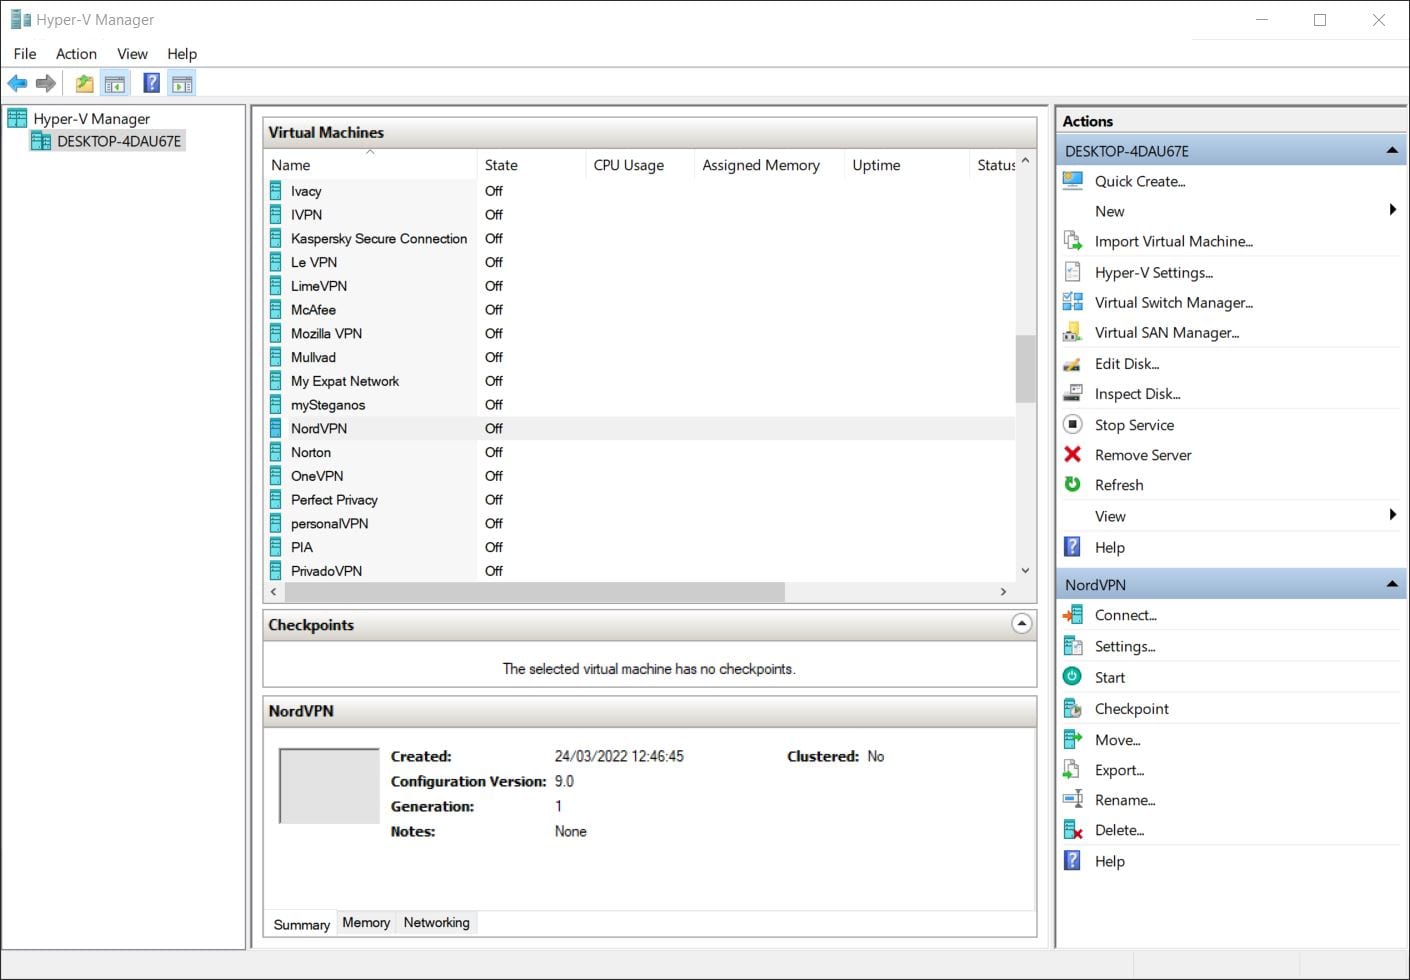The height and width of the screenshot is (980, 1410).
Task: Select the Kaspersky Secure Connection virtual machine
Action: click(640, 238)
